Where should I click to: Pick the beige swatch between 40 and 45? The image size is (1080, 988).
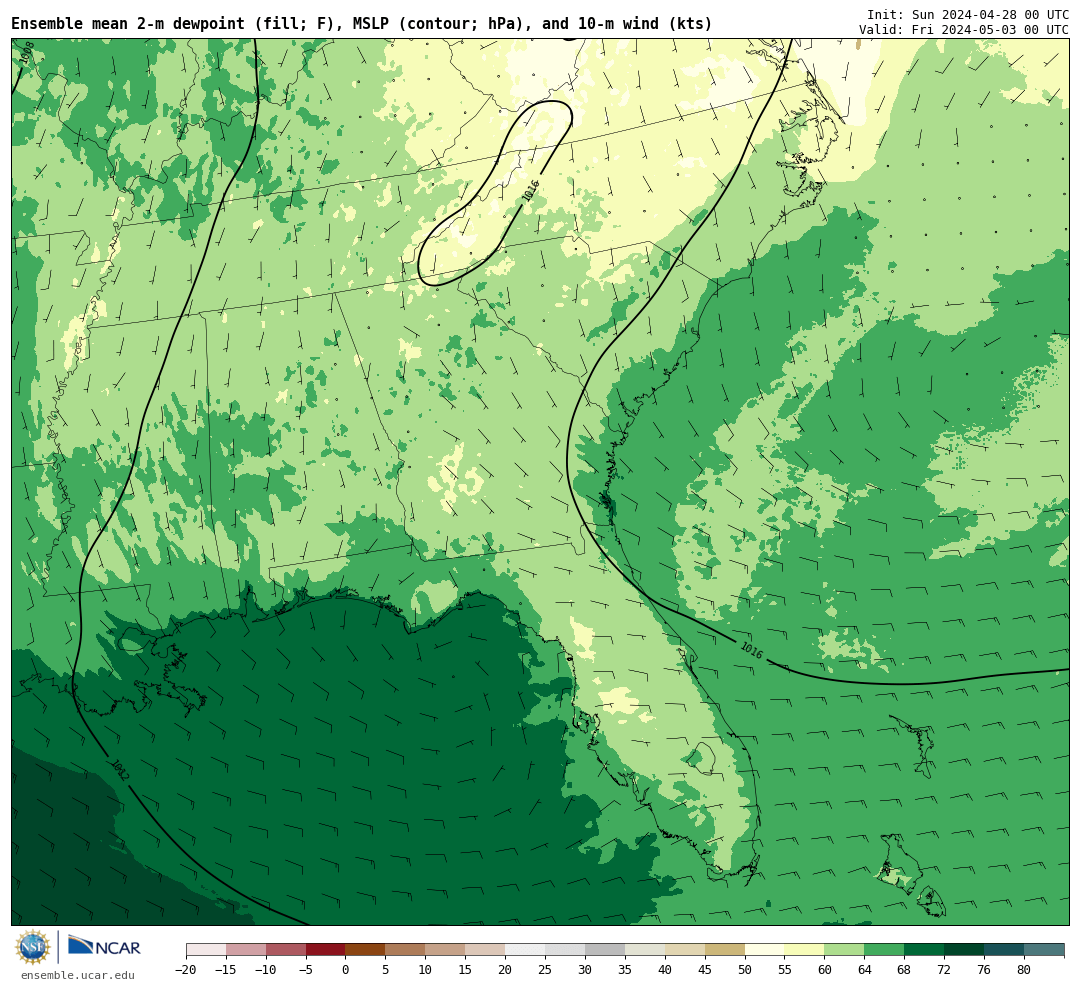pyautogui.click(x=685, y=949)
